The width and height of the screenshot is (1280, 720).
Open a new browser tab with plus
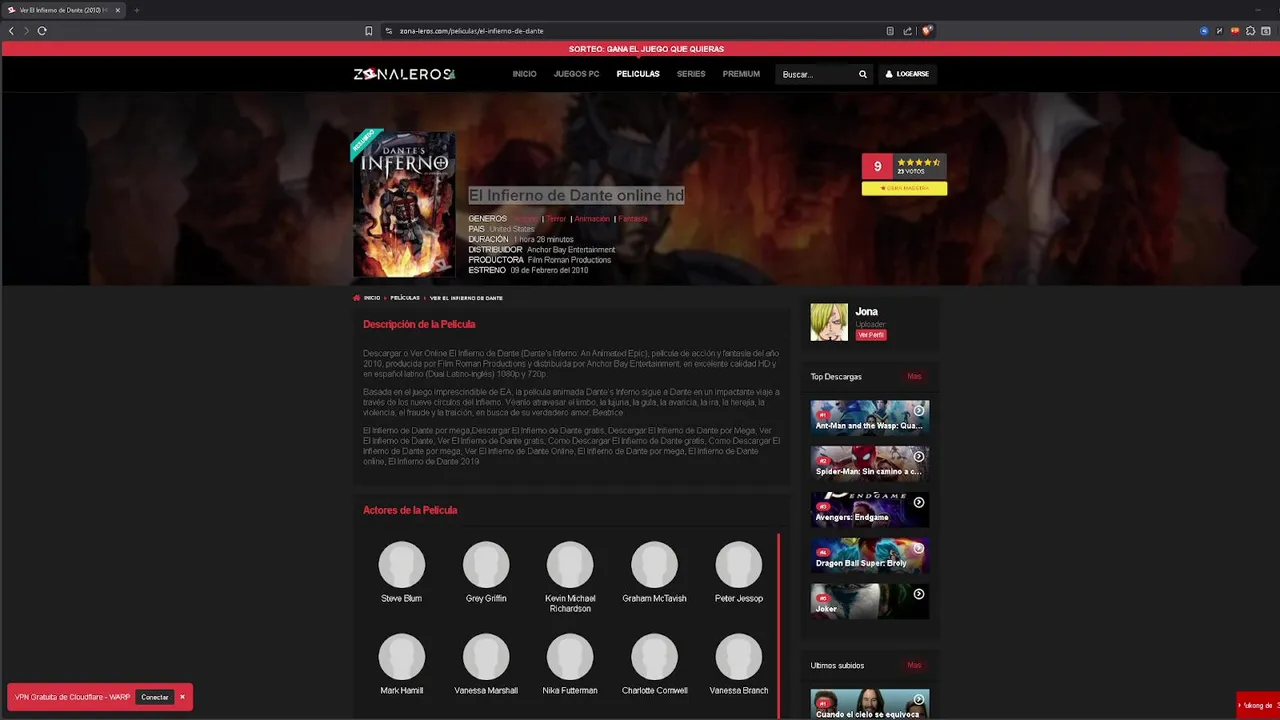pyautogui.click(x=137, y=10)
